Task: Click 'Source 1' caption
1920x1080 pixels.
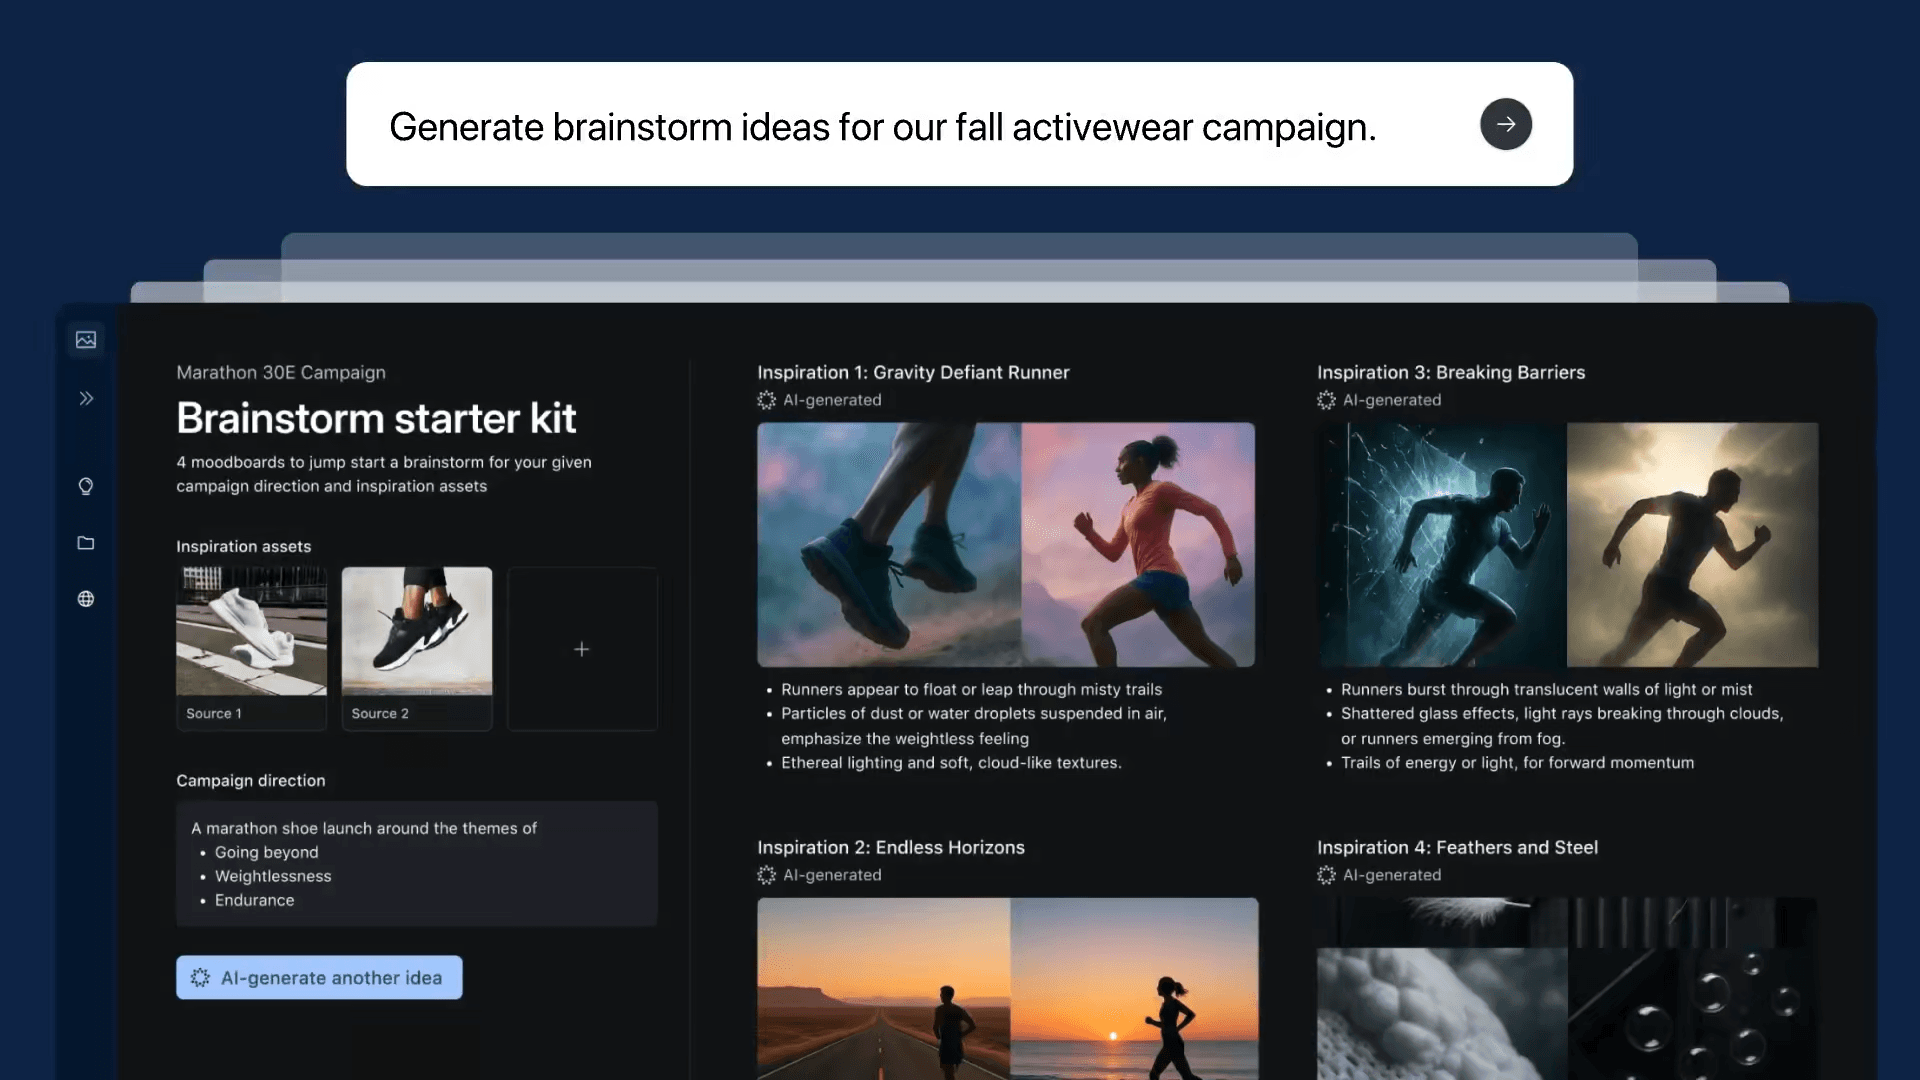Action: [214, 713]
